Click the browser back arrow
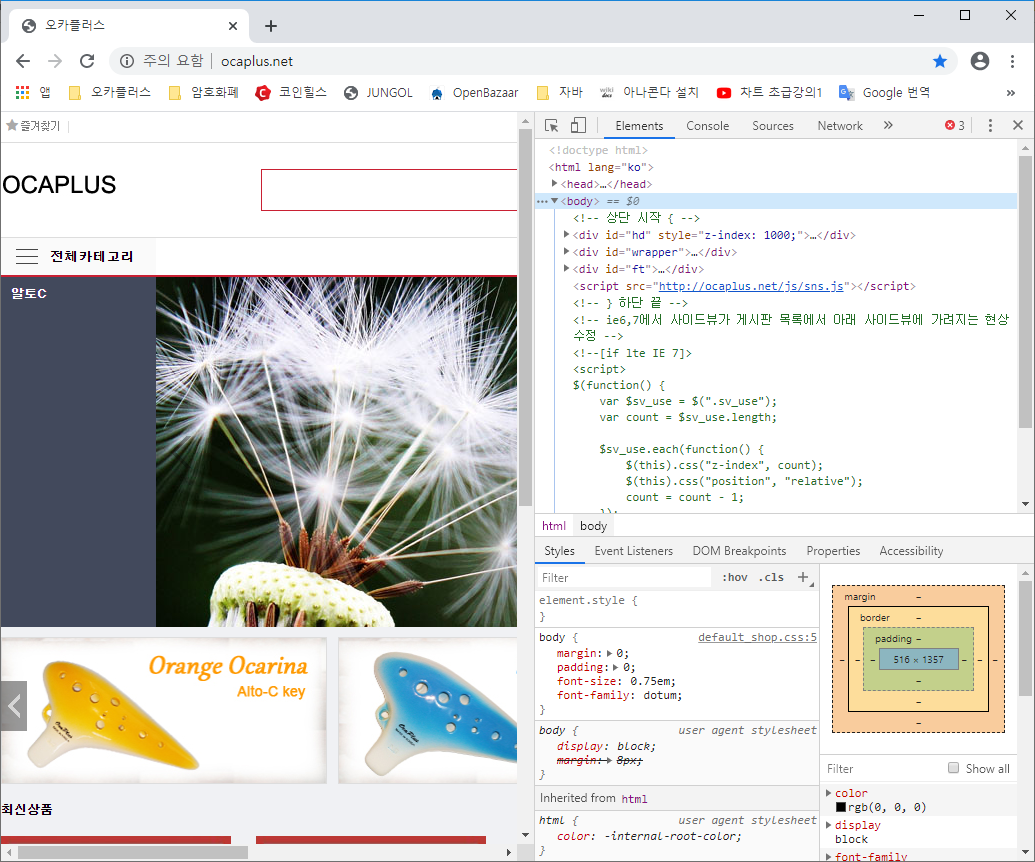Screen dimensions: 1035x862 (x=23, y=61)
